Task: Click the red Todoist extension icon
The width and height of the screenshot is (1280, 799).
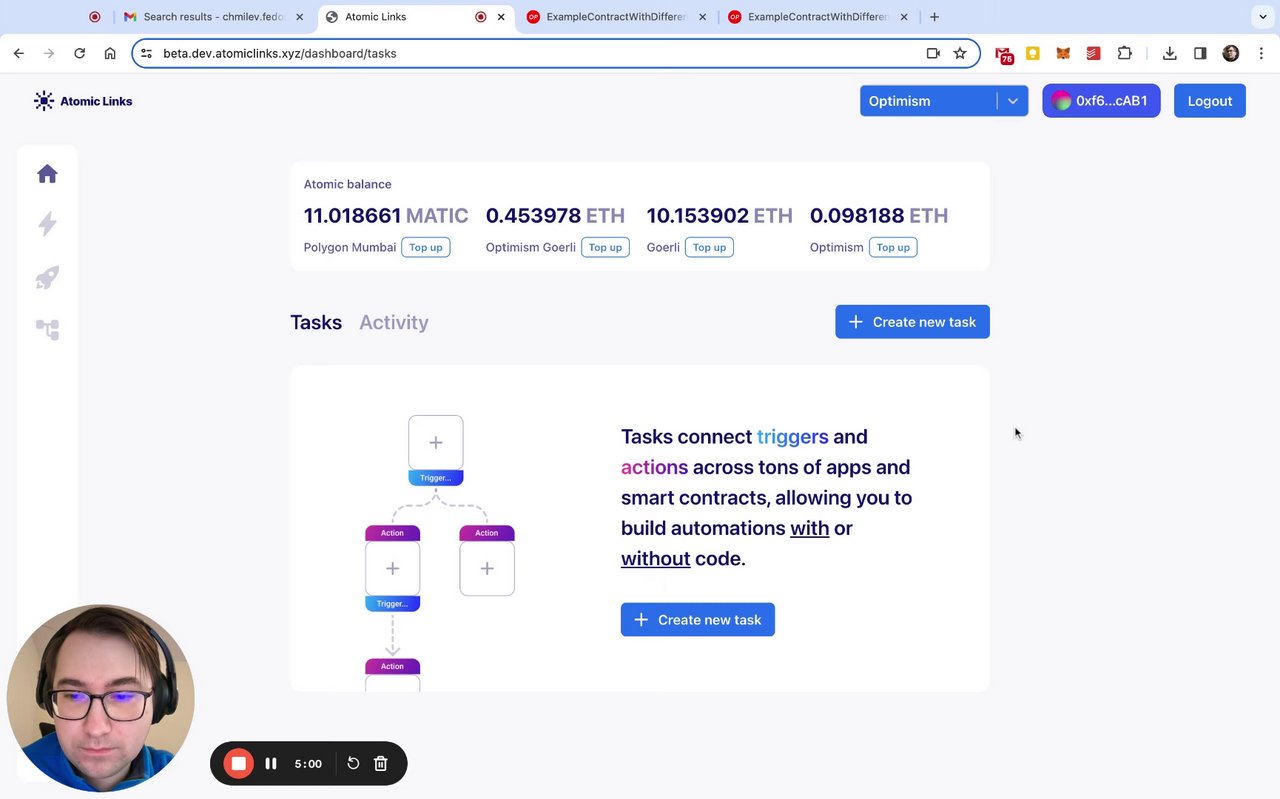Action: click(1094, 53)
